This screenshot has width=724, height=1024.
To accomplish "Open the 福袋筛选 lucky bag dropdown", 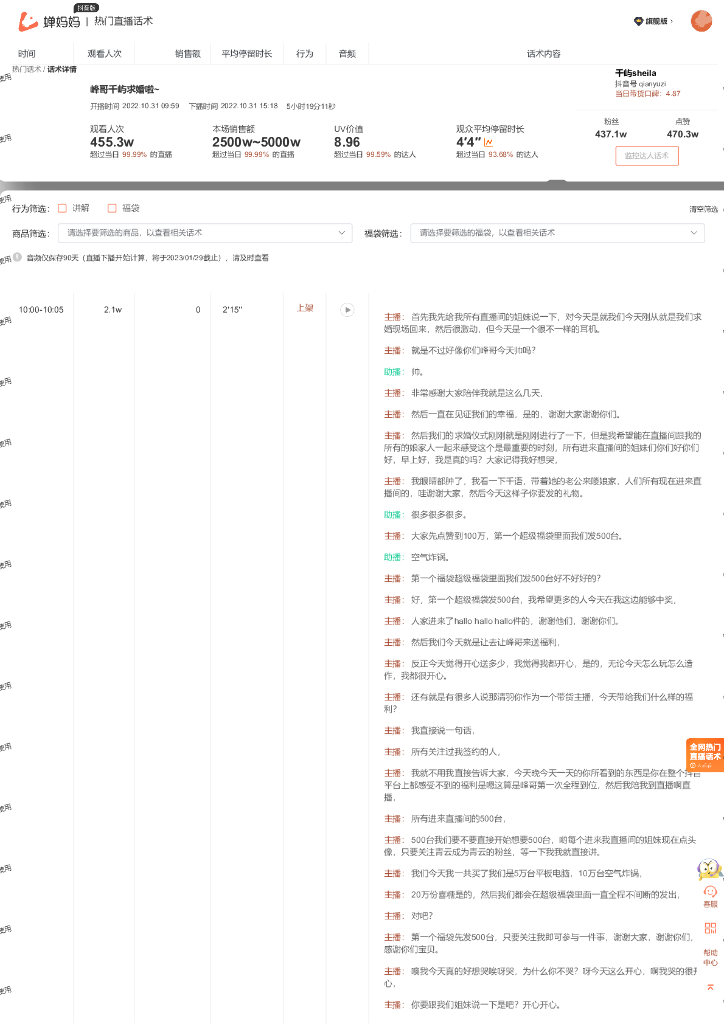I will [557, 233].
